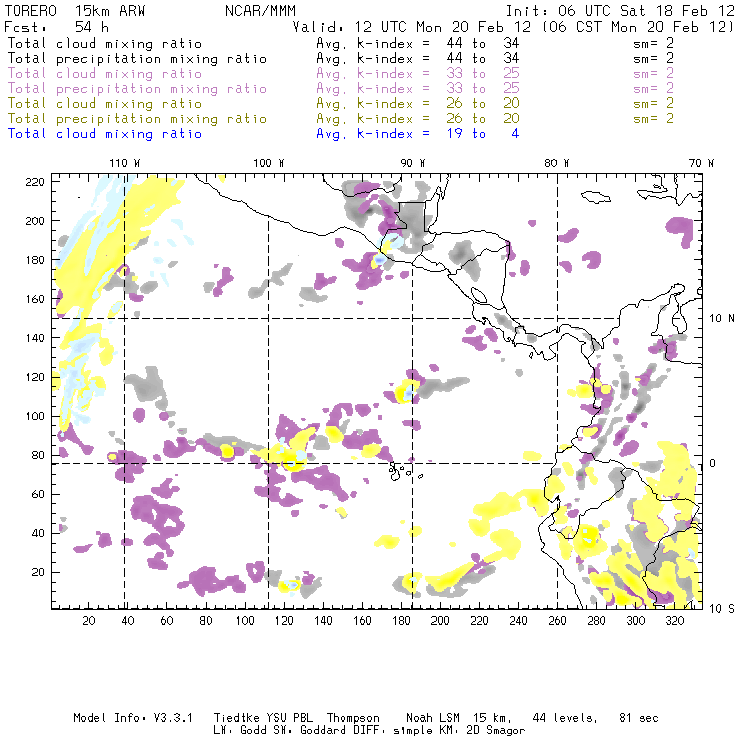Click the olive "Total precipitation mixing ratio" legend label
The width and height of the screenshot is (740, 740).
coord(137,119)
